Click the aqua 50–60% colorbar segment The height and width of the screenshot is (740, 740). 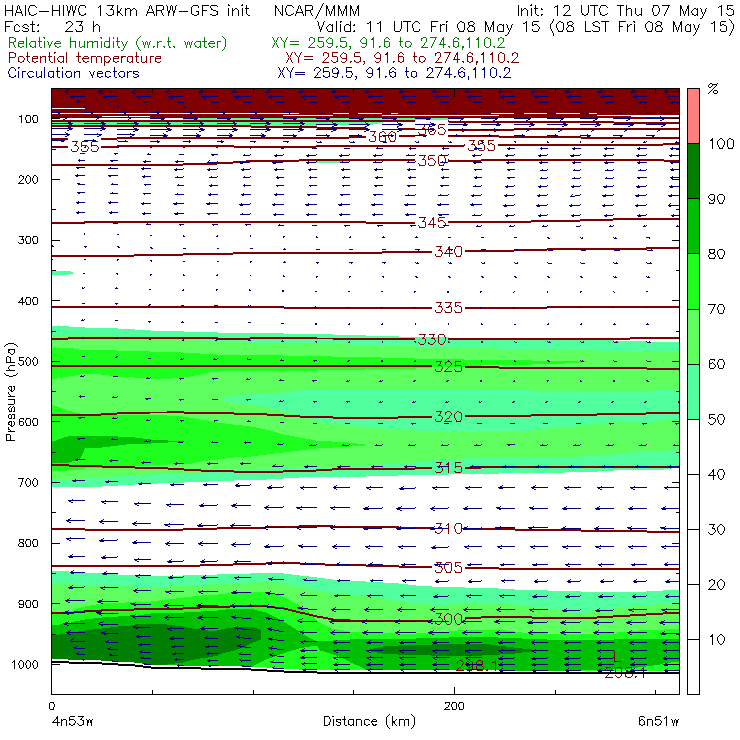(x=693, y=392)
